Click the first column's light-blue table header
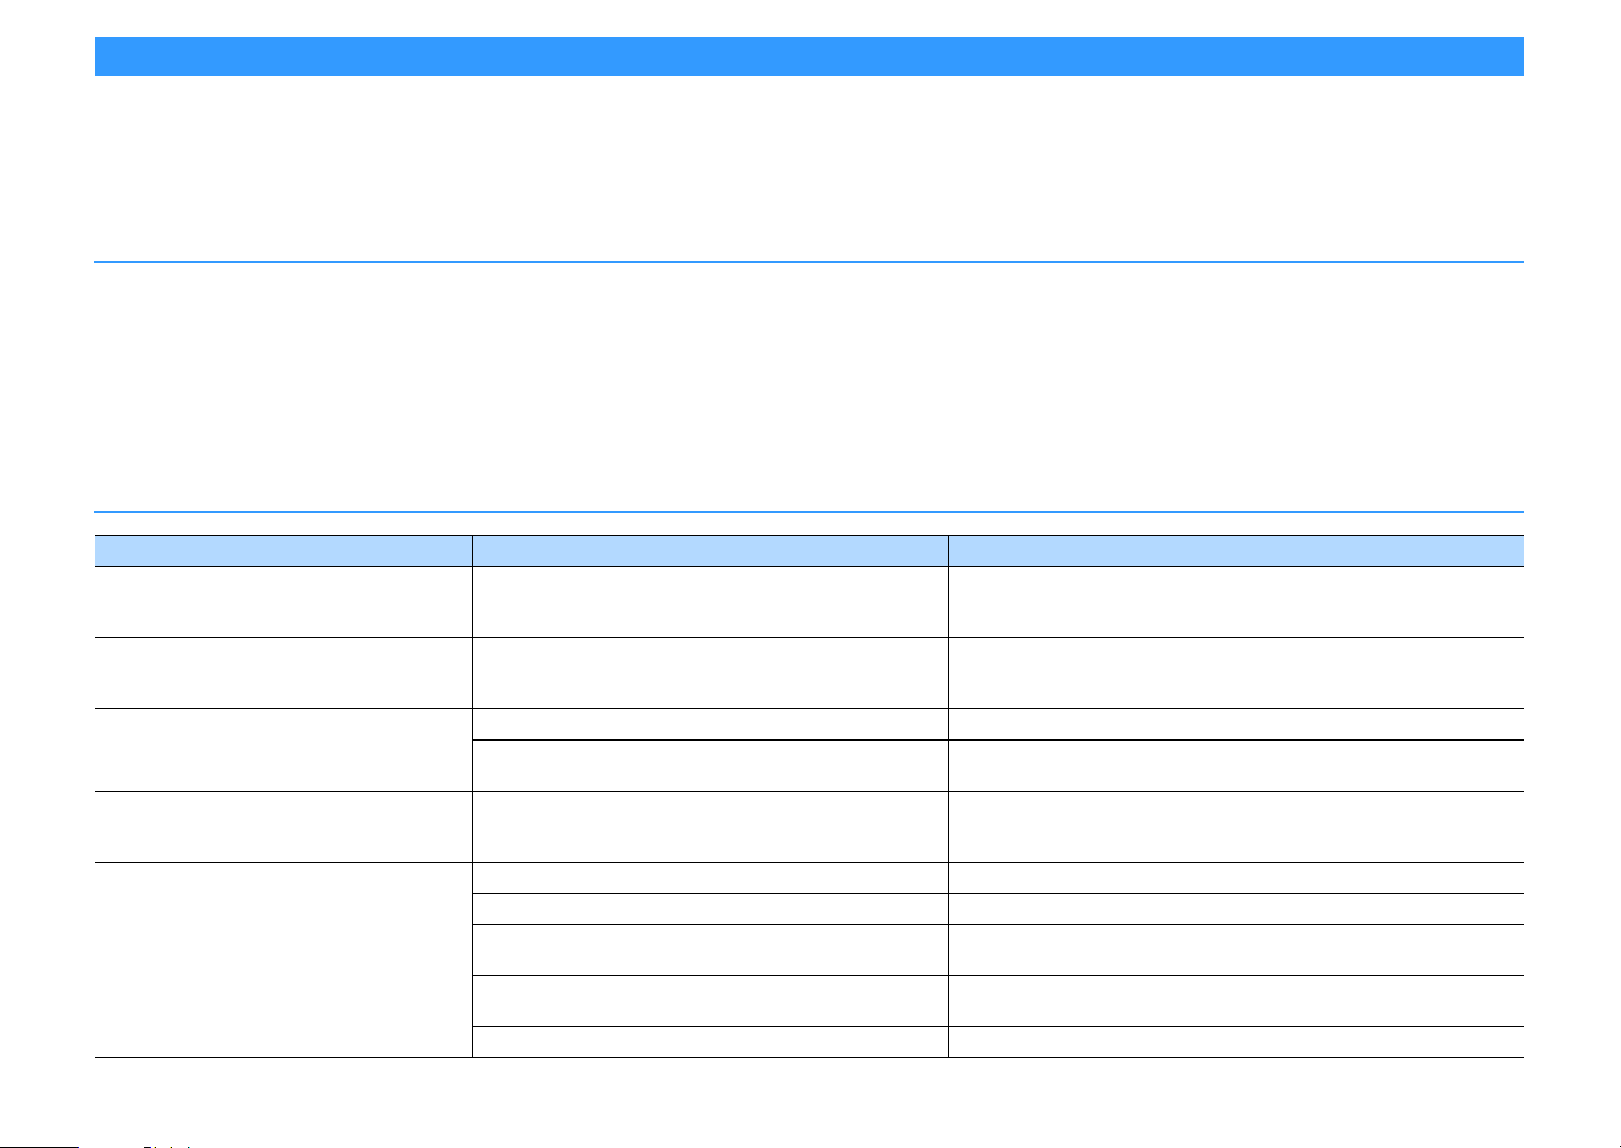 [283, 550]
